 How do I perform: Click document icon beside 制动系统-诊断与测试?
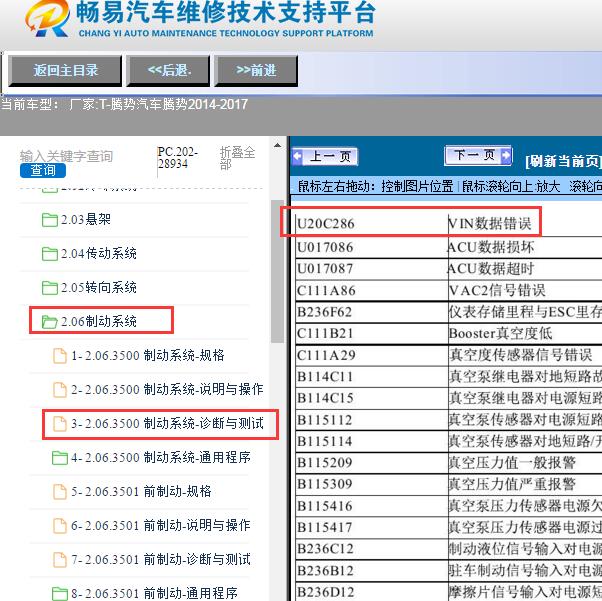click(x=60, y=423)
